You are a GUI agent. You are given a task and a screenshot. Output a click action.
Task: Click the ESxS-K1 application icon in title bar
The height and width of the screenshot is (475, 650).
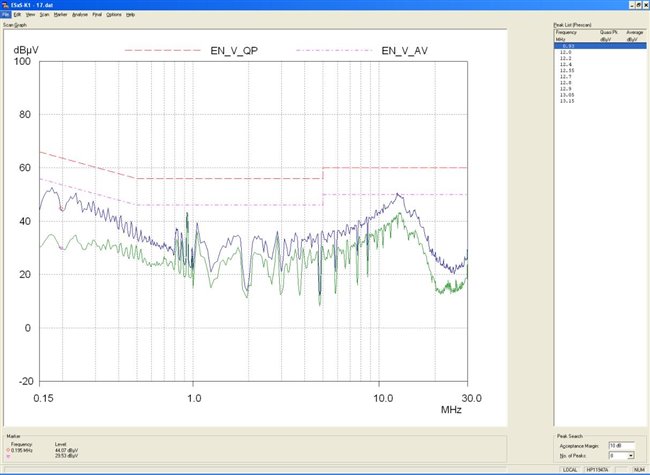point(5,5)
